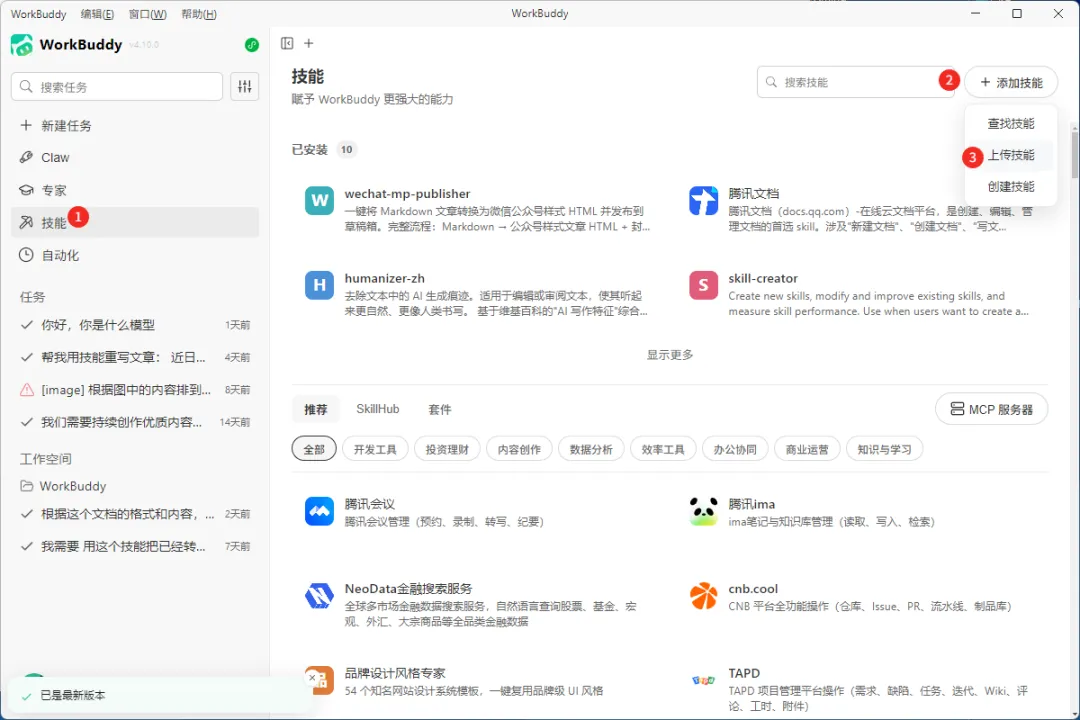Open the wechat-mp-publisher skill title
The height and width of the screenshot is (720, 1080).
coord(407,194)
